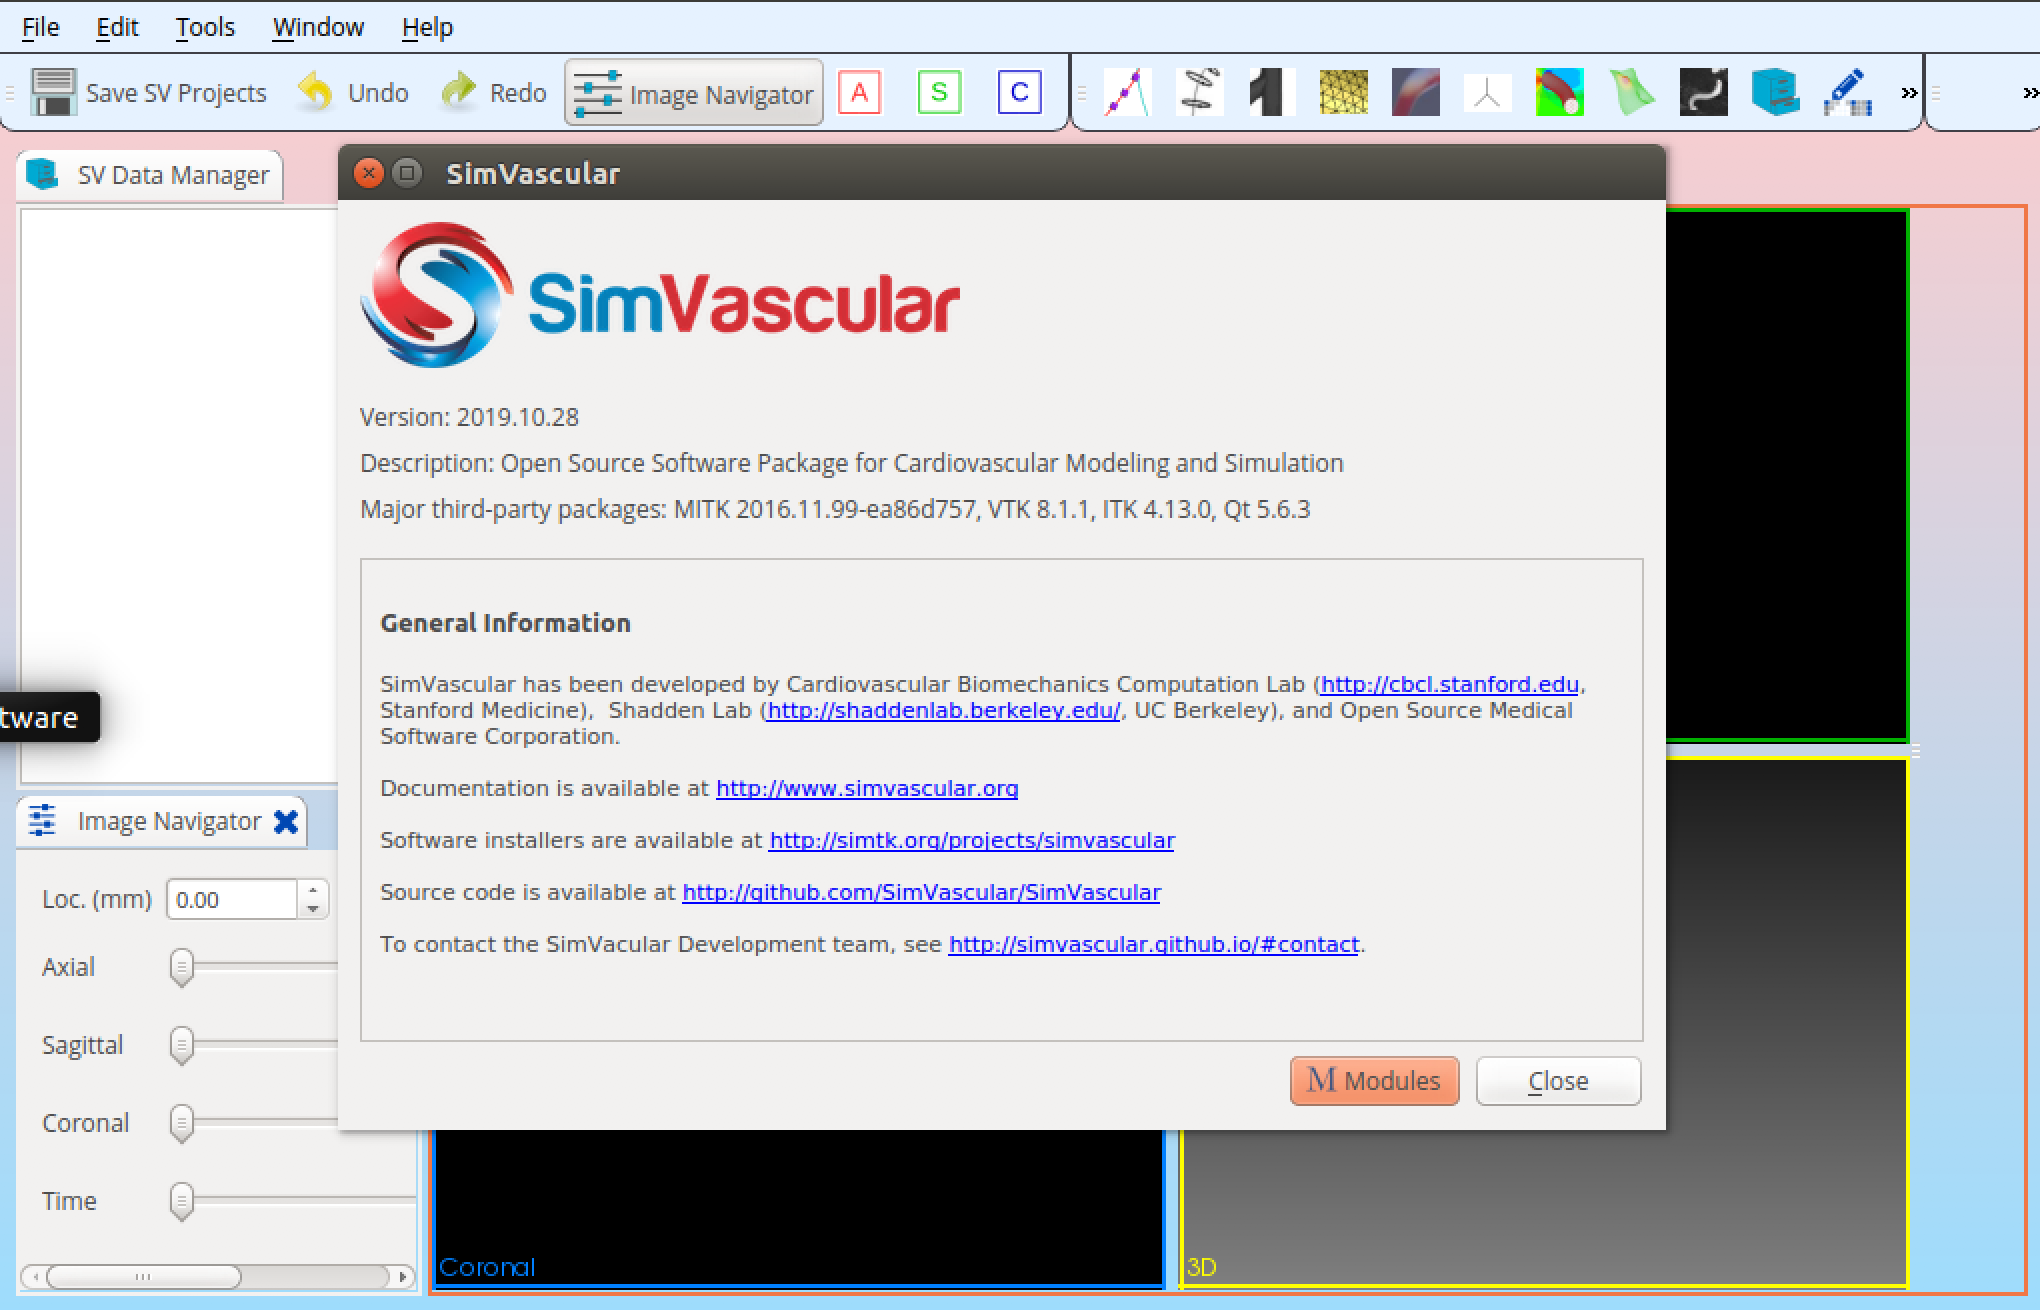
Task: Toggle the Axial view button A
Action: click(859, 93)
